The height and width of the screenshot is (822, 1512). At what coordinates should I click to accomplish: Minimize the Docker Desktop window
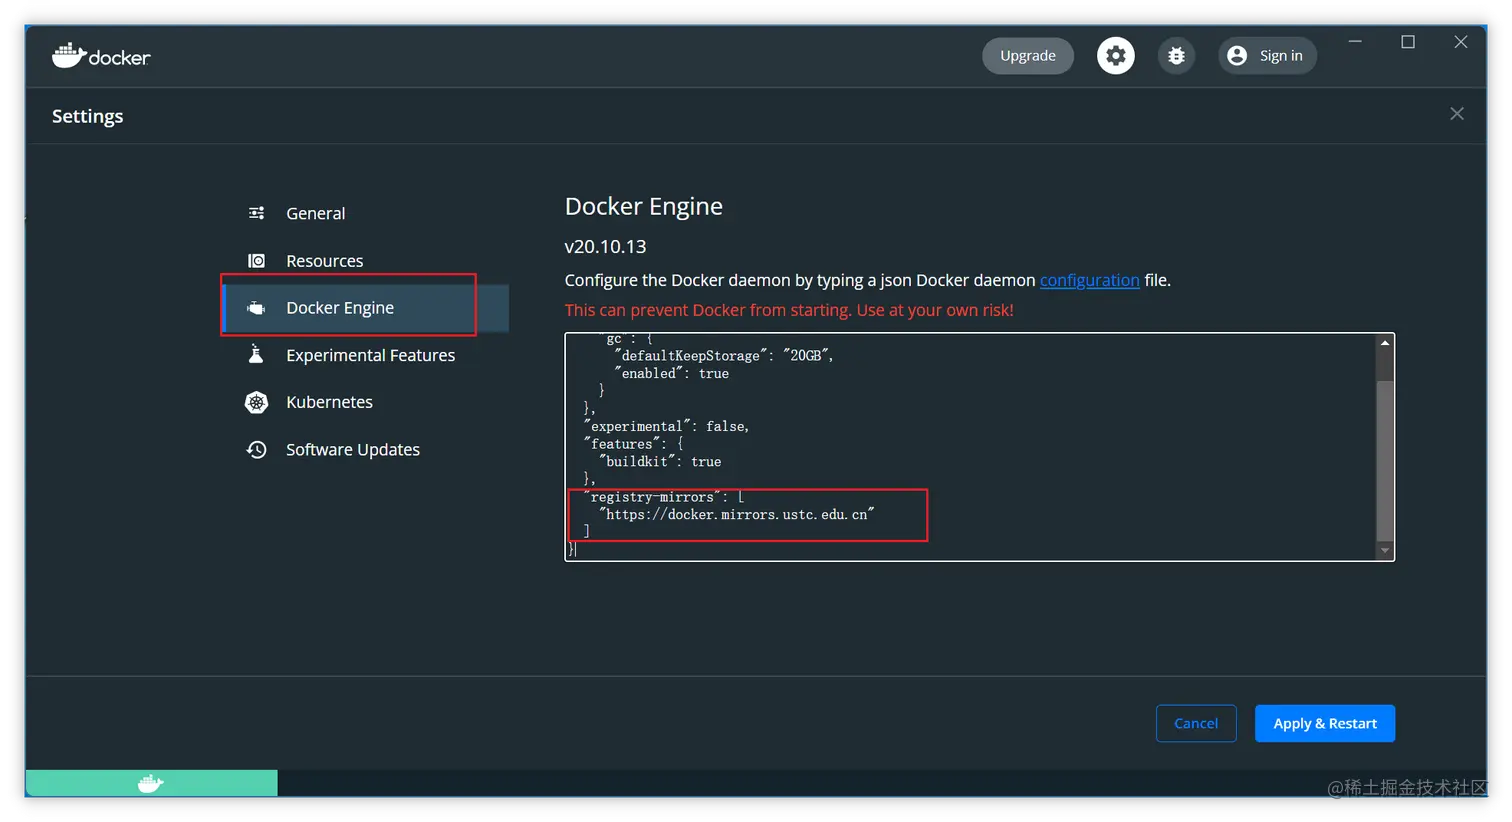tap(1355, 42)
